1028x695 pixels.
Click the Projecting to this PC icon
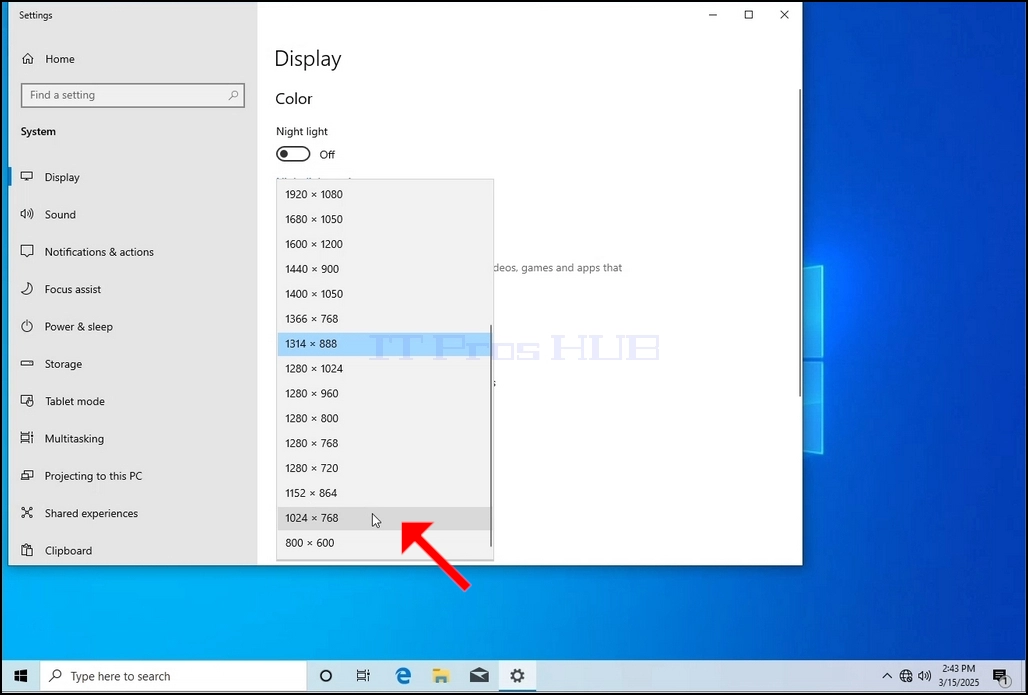pyautogui.click(x=27, y=475)
